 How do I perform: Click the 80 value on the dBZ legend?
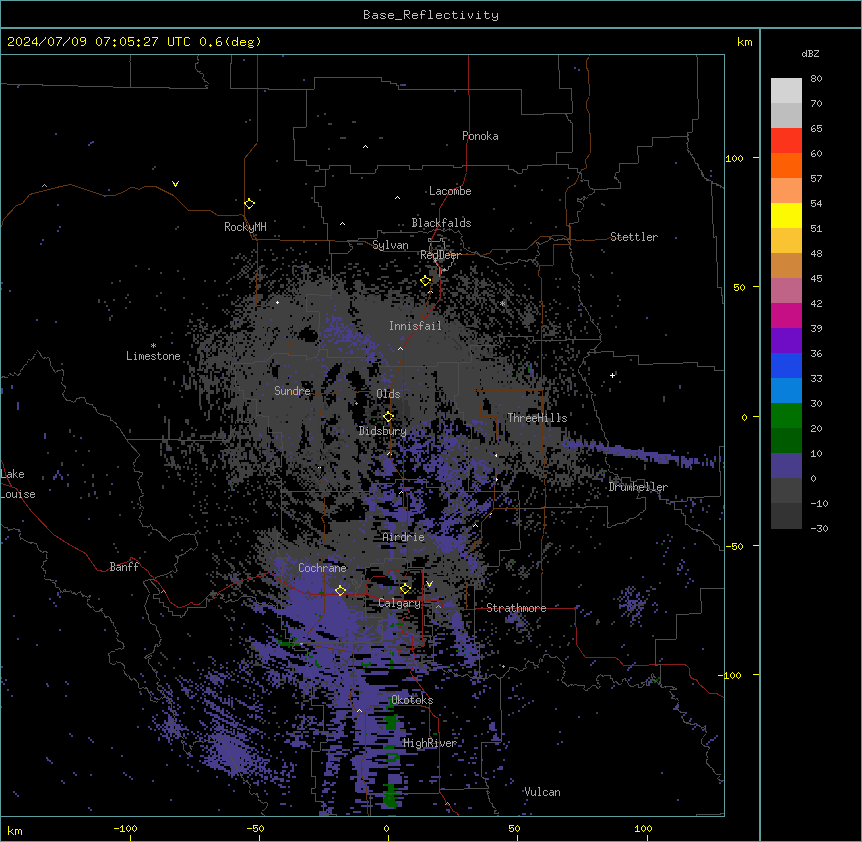pyautogui.click(x=816, y=79)
